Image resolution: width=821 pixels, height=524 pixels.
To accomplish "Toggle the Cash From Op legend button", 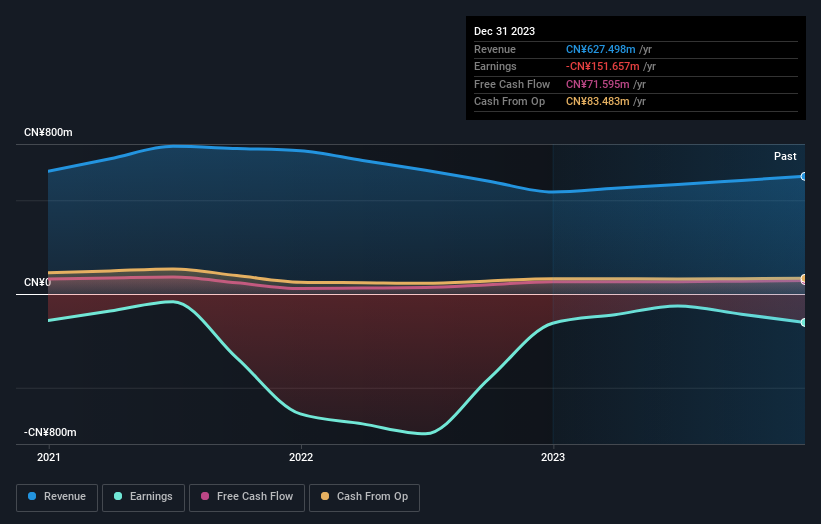I will coord(364,497).
